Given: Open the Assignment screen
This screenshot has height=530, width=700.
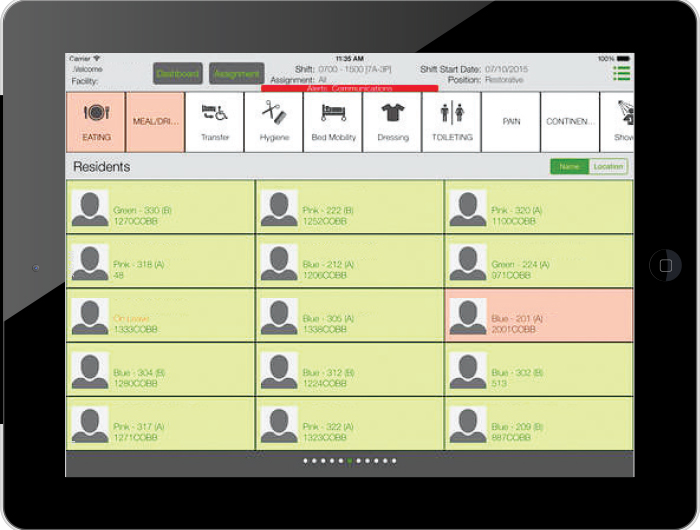Looking at the screenshot, I should (x=237, y=74).
